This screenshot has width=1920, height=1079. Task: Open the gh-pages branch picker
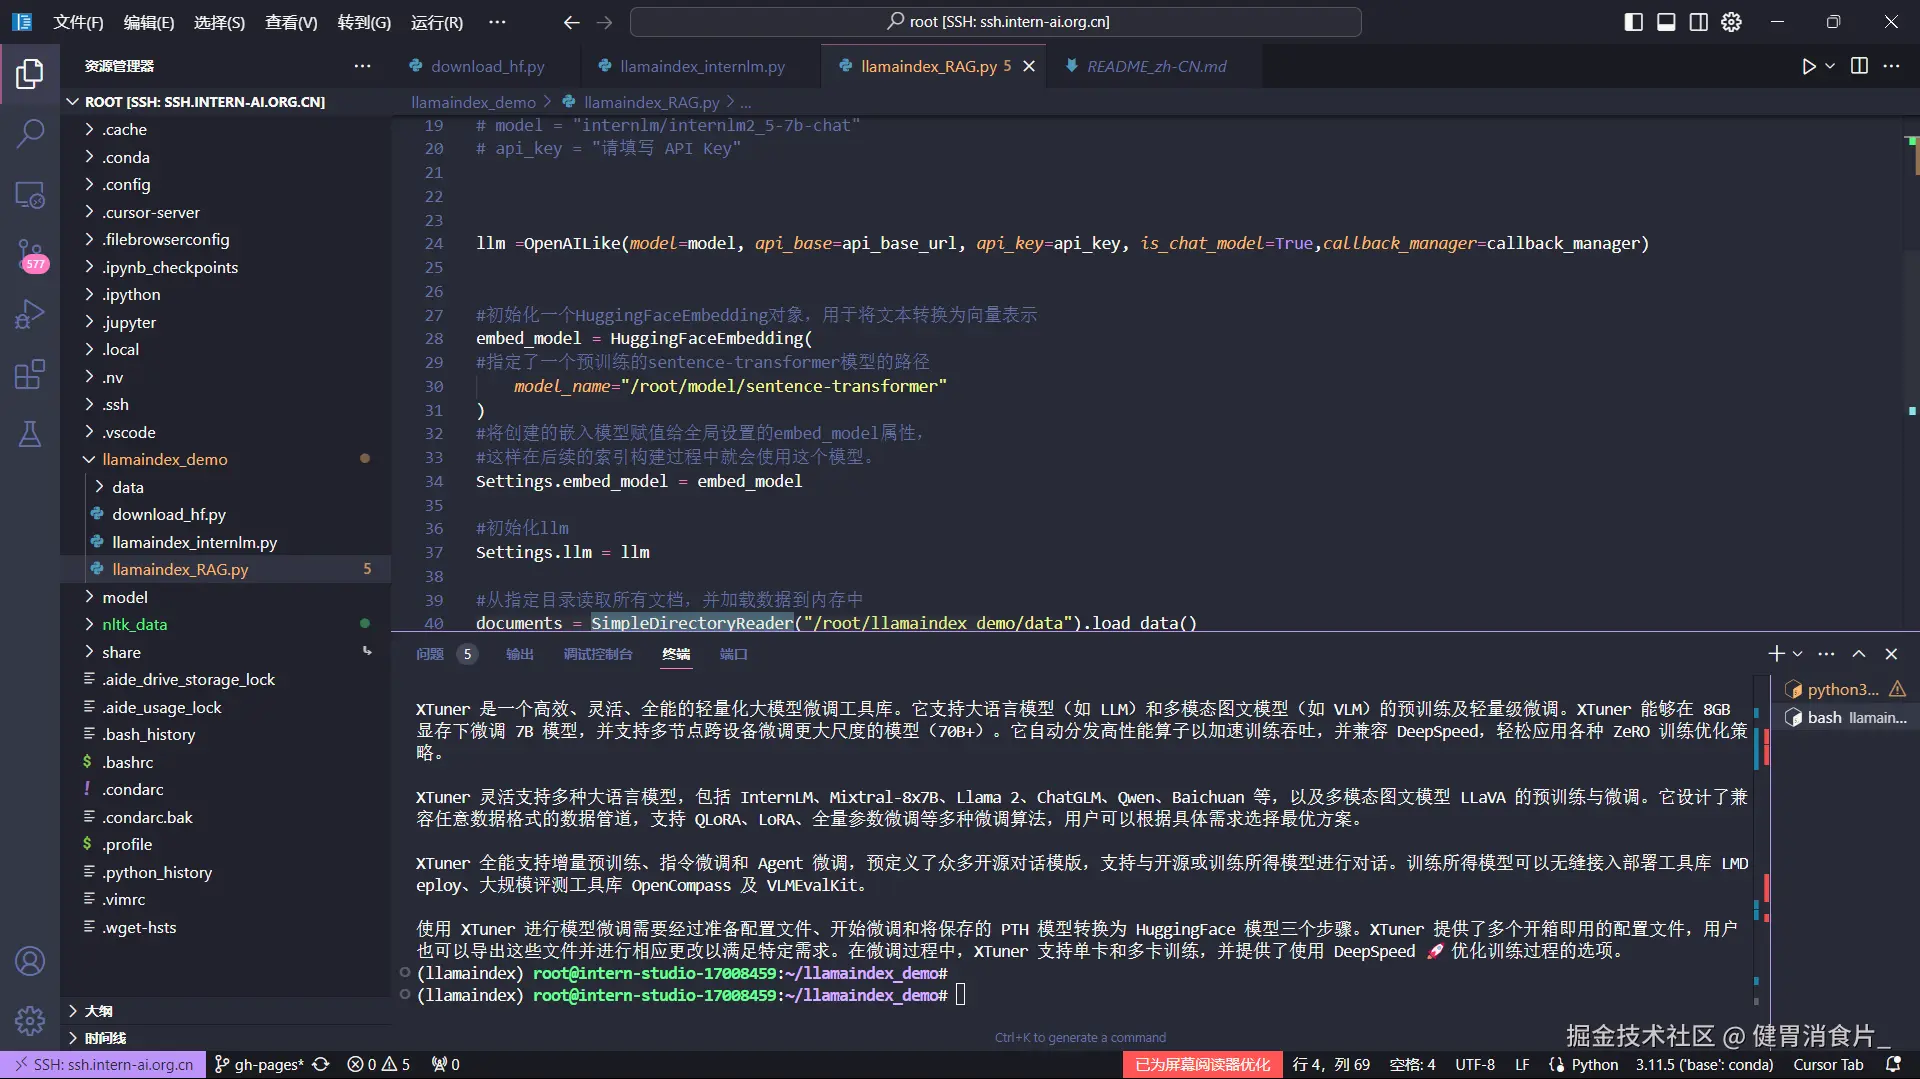pyautogui.click(x=259, y=1064)
